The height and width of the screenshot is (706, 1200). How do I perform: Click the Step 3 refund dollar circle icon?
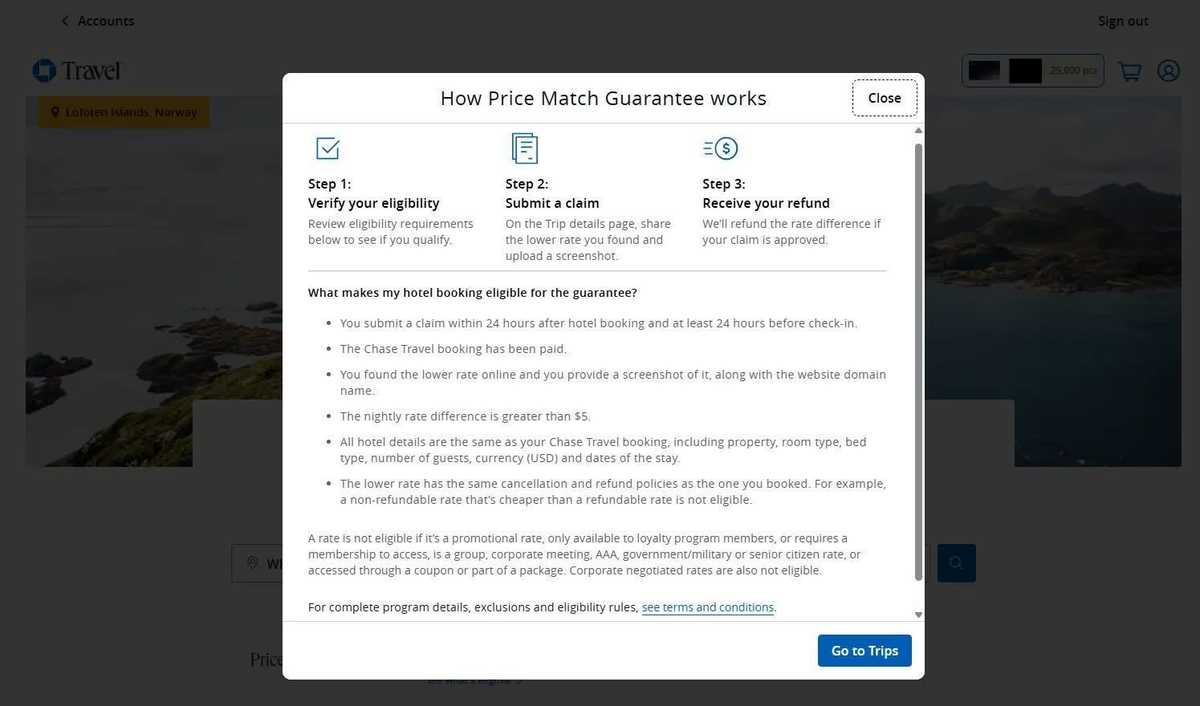click(721, 147)
